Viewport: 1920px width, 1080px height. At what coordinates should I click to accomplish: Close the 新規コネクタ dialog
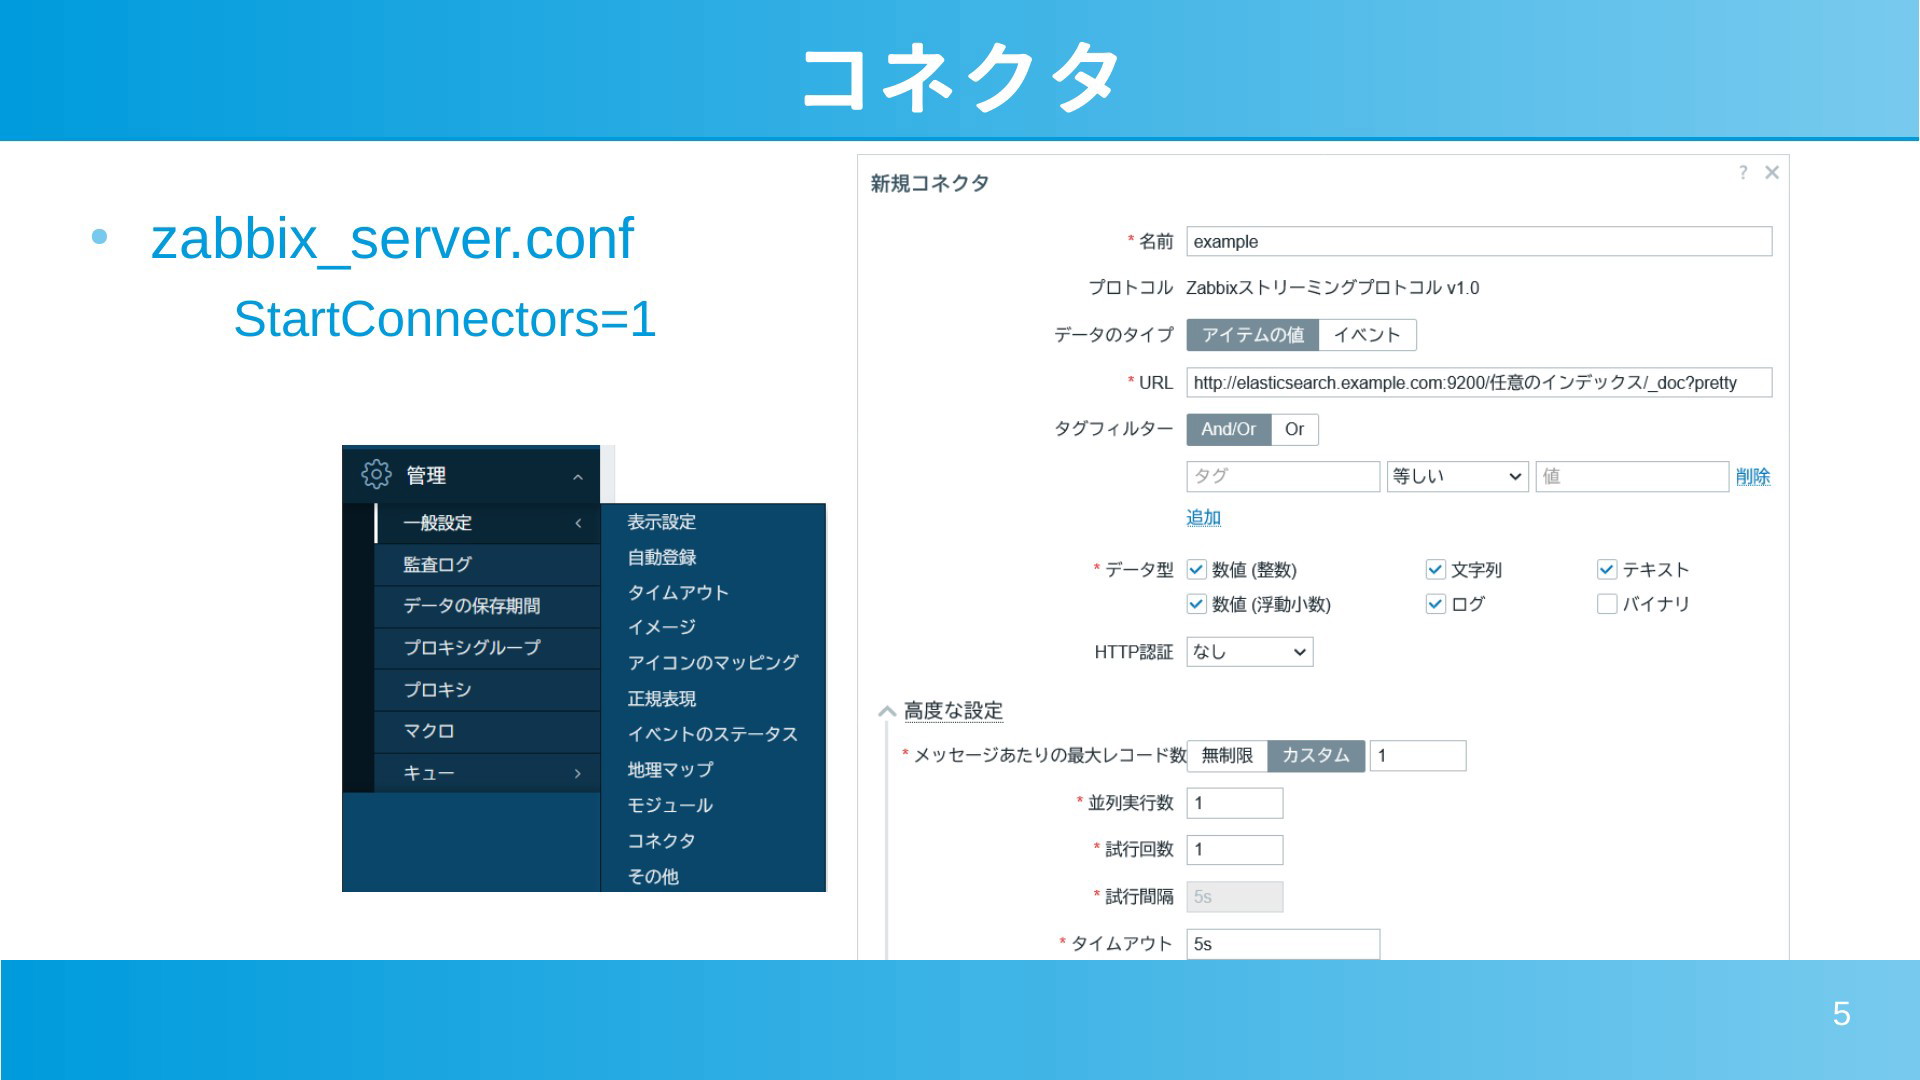click(x=1772, y=172)
